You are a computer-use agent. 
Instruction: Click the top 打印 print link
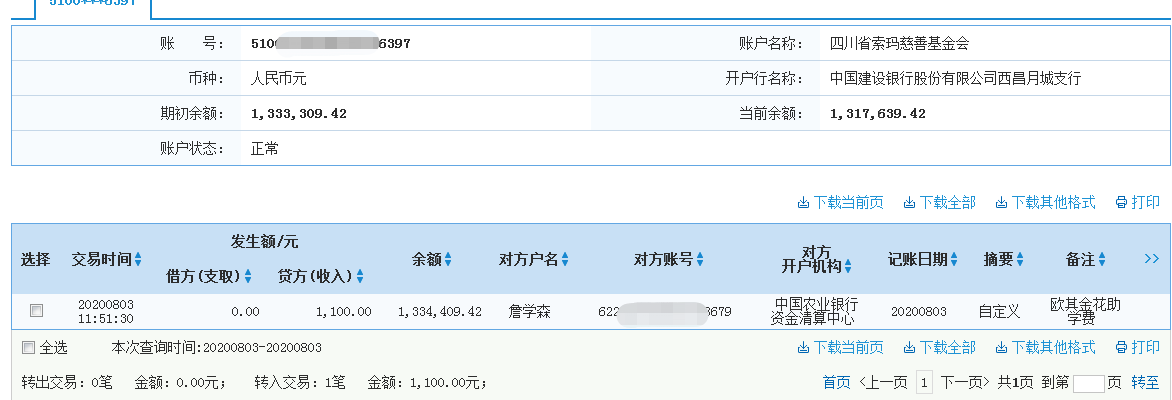point(1138,202)
